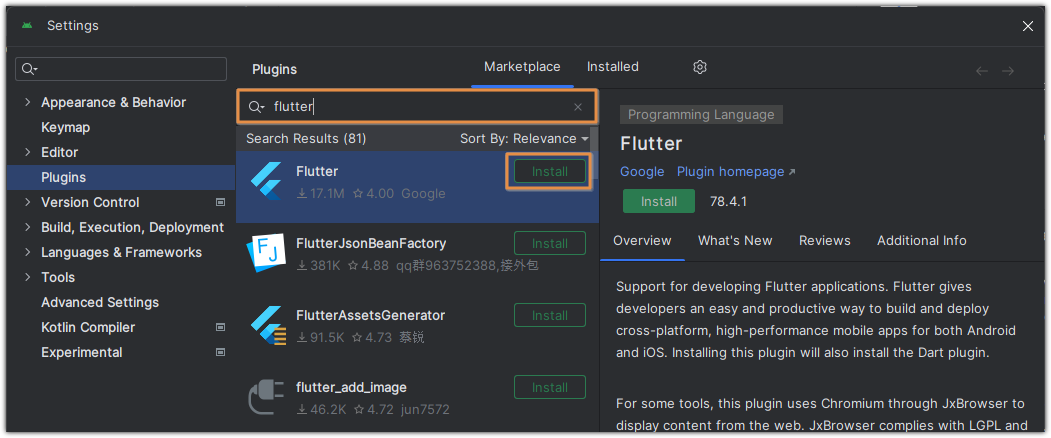Select the FlutterAssetsGenerator plugin name
1051x438 pixels.
(370, 315)
